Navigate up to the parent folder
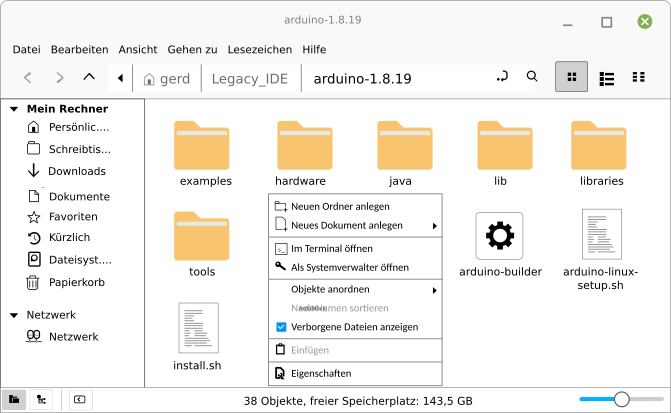The height and width of the screenshot is (413, 671). point(89,77)
